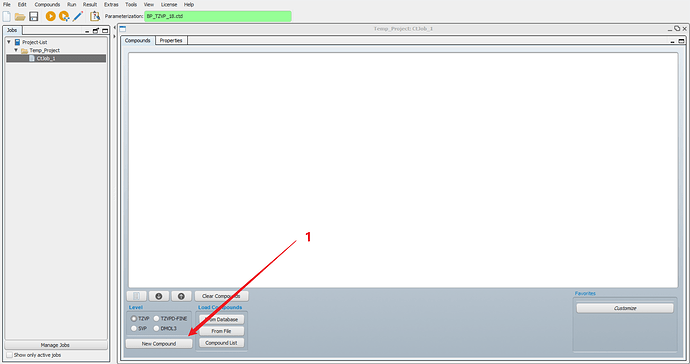
Task: Click the clipboard icon beside Parameterization
Action: click(x=95, y=16)
